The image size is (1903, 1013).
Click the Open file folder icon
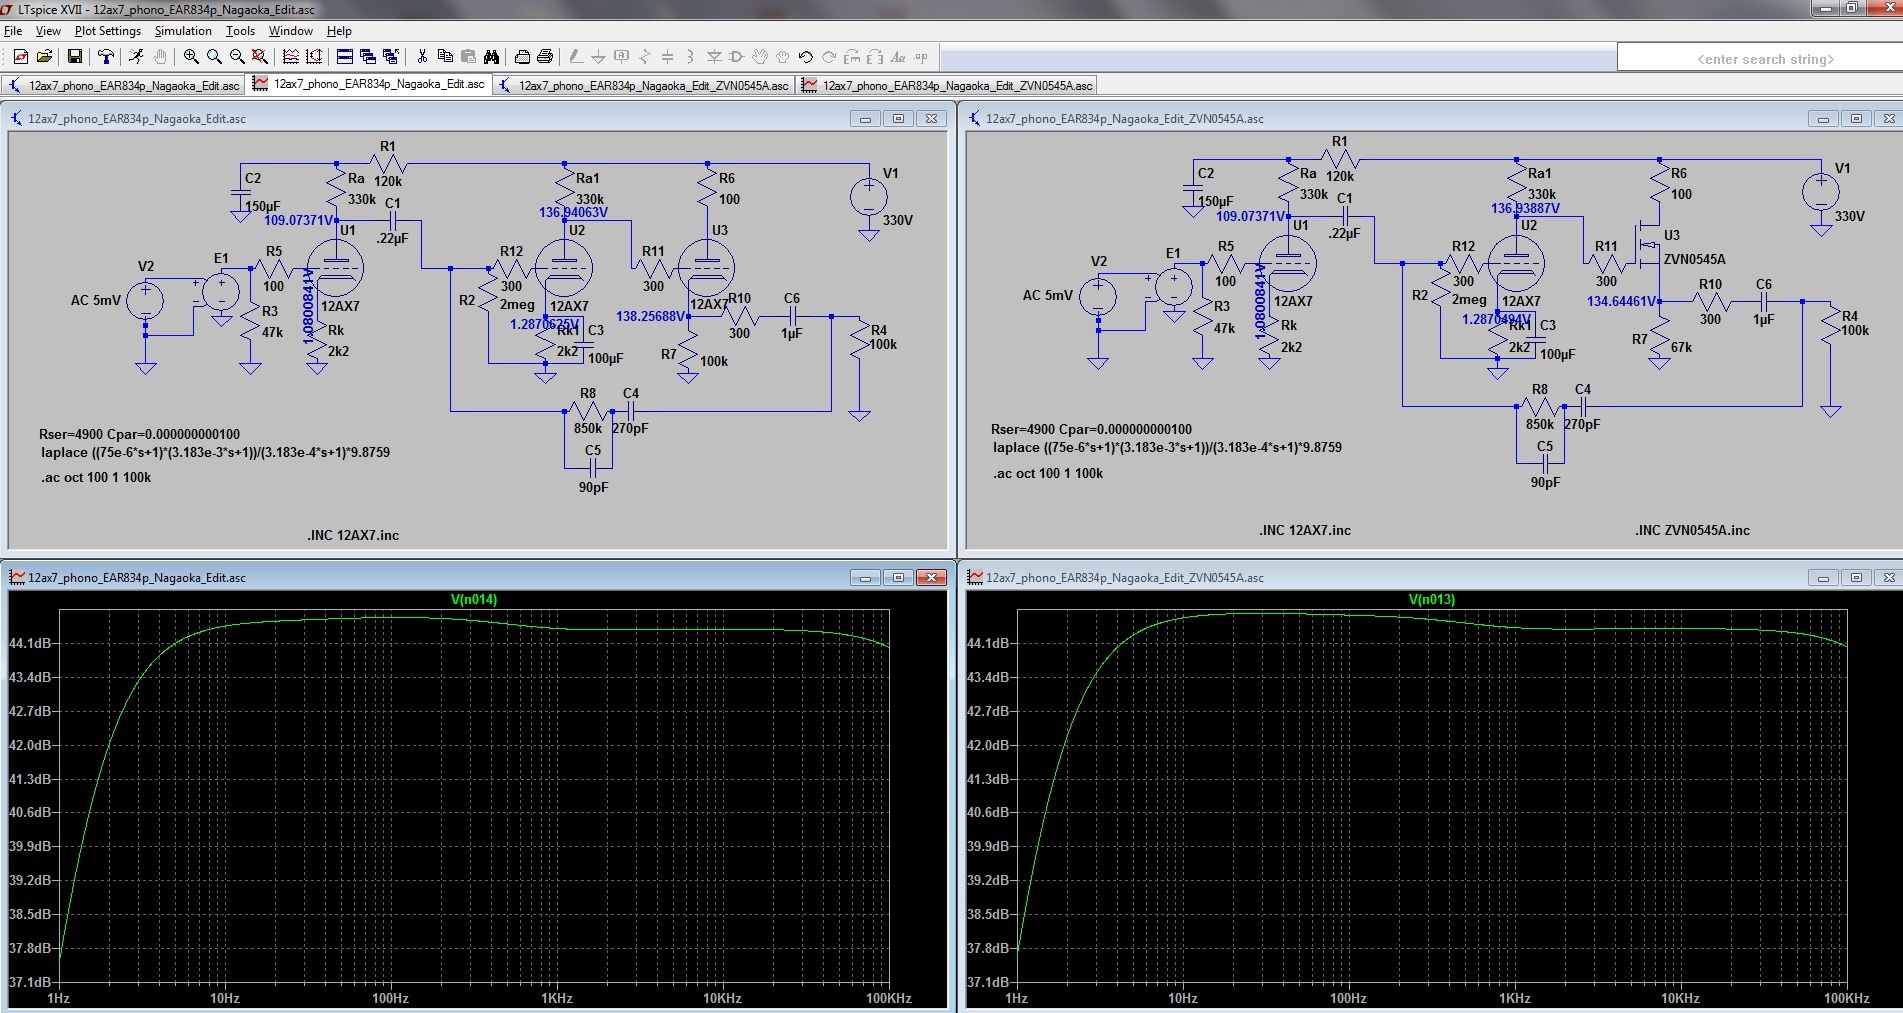44,57
